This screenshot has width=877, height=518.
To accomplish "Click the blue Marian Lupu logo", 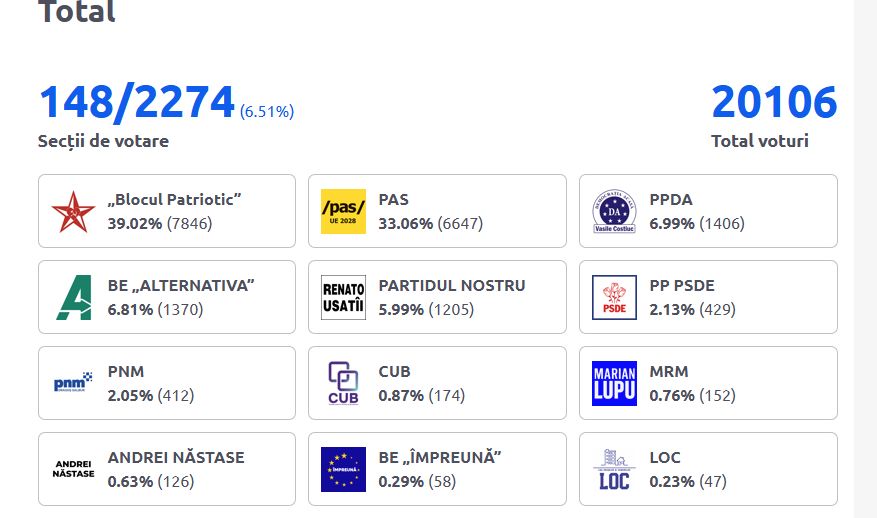I will pos(614,383).
